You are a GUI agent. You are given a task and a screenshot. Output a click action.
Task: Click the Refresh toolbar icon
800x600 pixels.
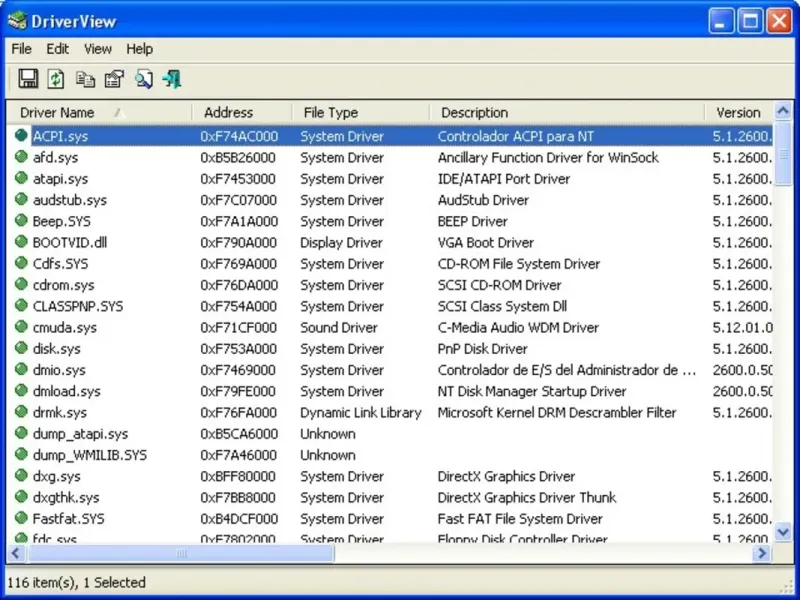(x=56, y=79)
